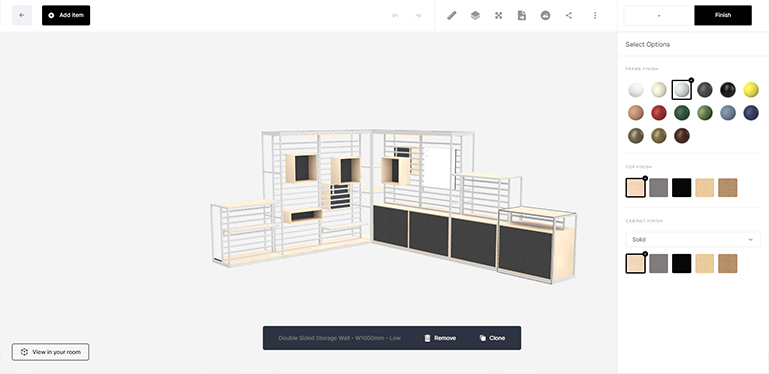Viewport: 769px width, 374px height.
Task: Click the fit-to-screen expand icon
Action: [x=498, y=15]
